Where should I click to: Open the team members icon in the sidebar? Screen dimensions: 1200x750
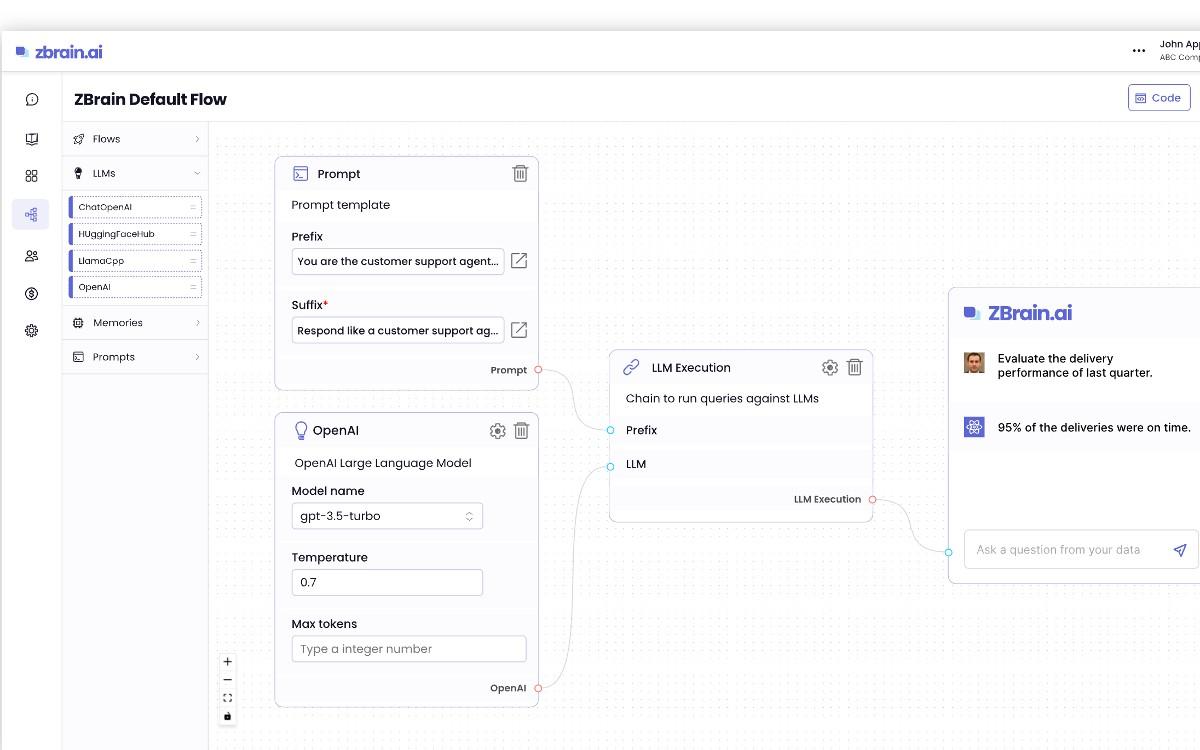click(31, 255)
